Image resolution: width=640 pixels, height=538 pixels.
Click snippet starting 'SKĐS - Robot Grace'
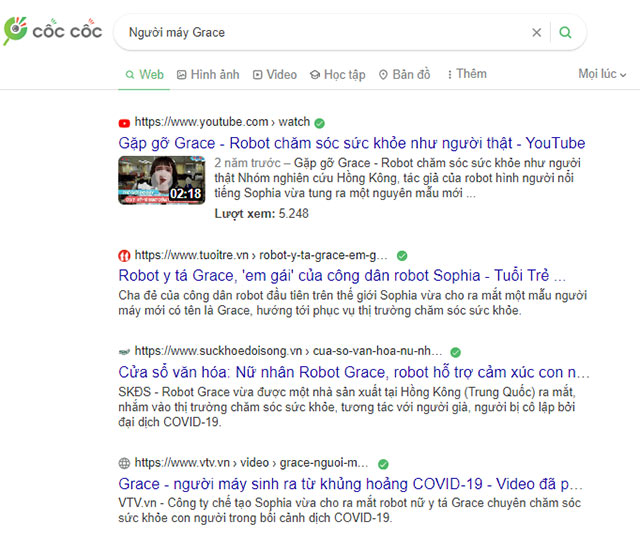(x=347, y=407)
